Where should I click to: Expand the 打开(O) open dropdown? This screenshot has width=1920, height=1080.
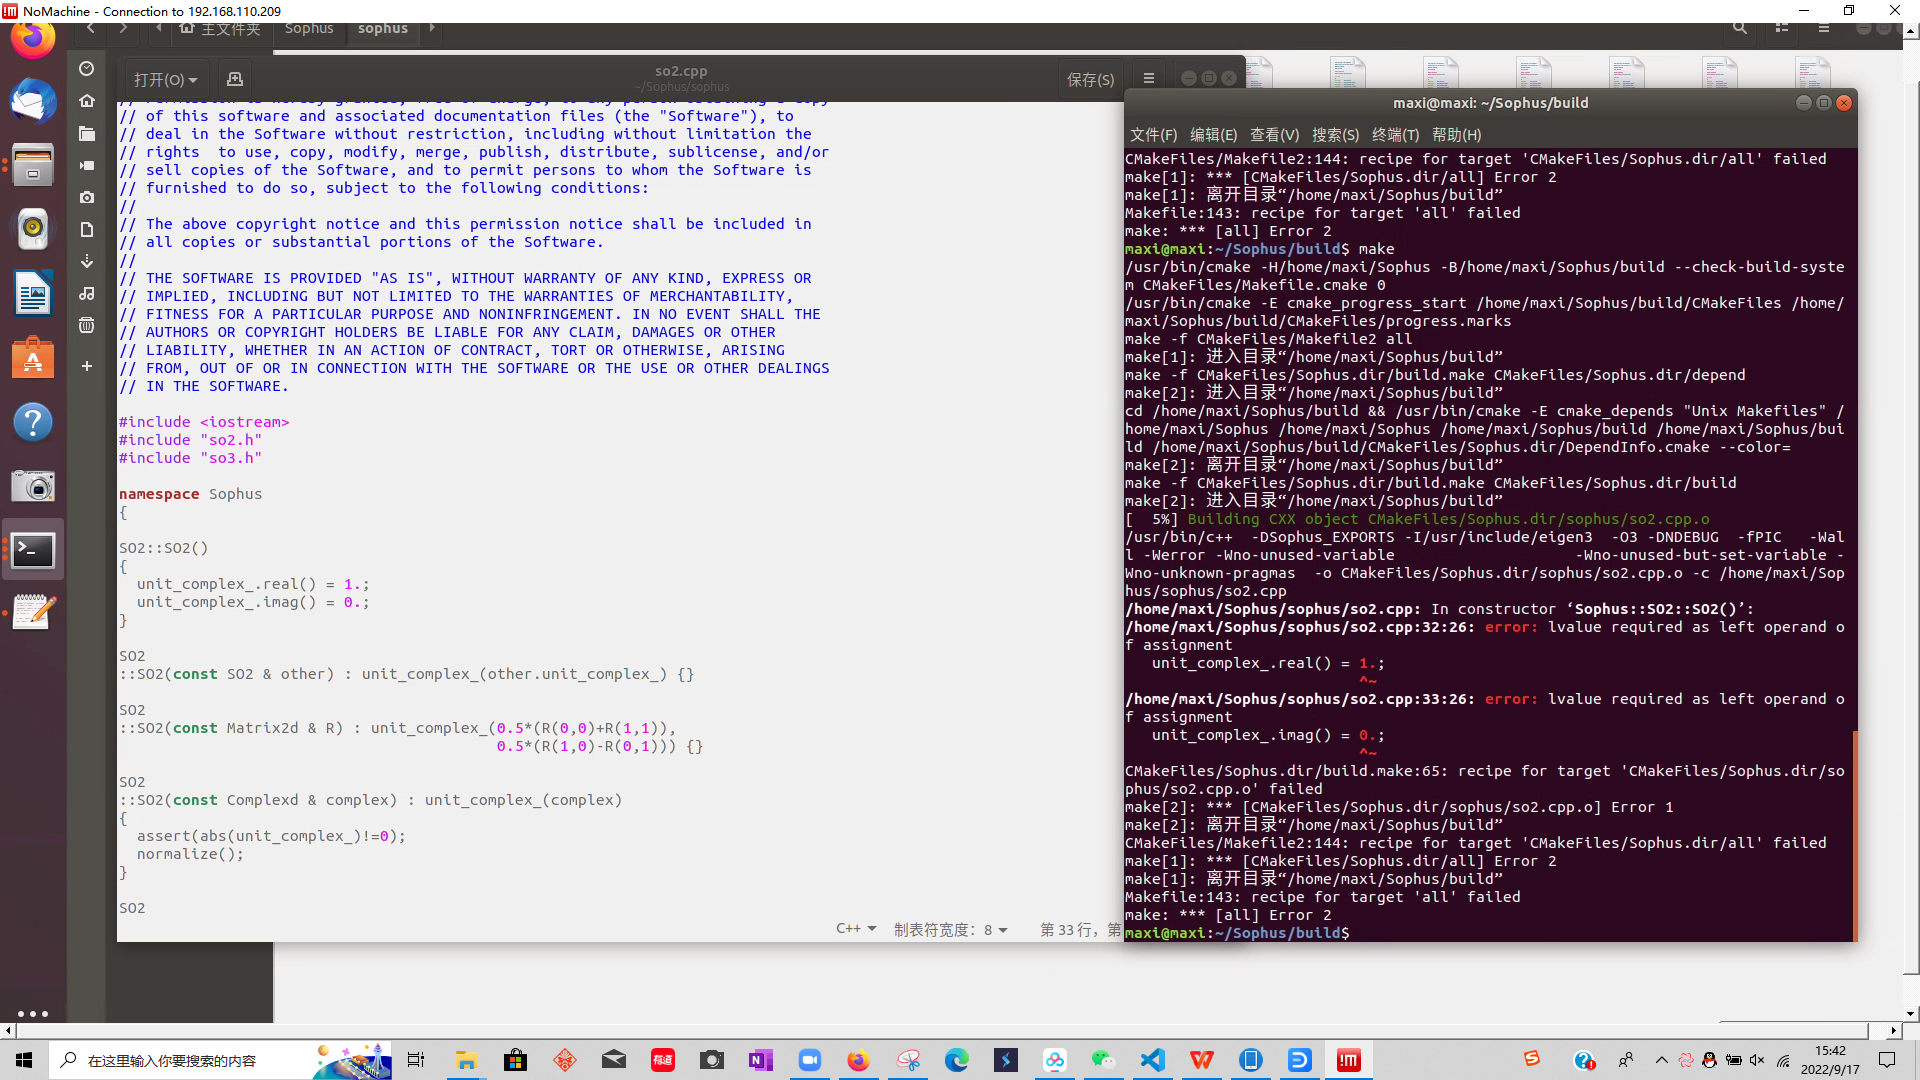pos(166,79)
